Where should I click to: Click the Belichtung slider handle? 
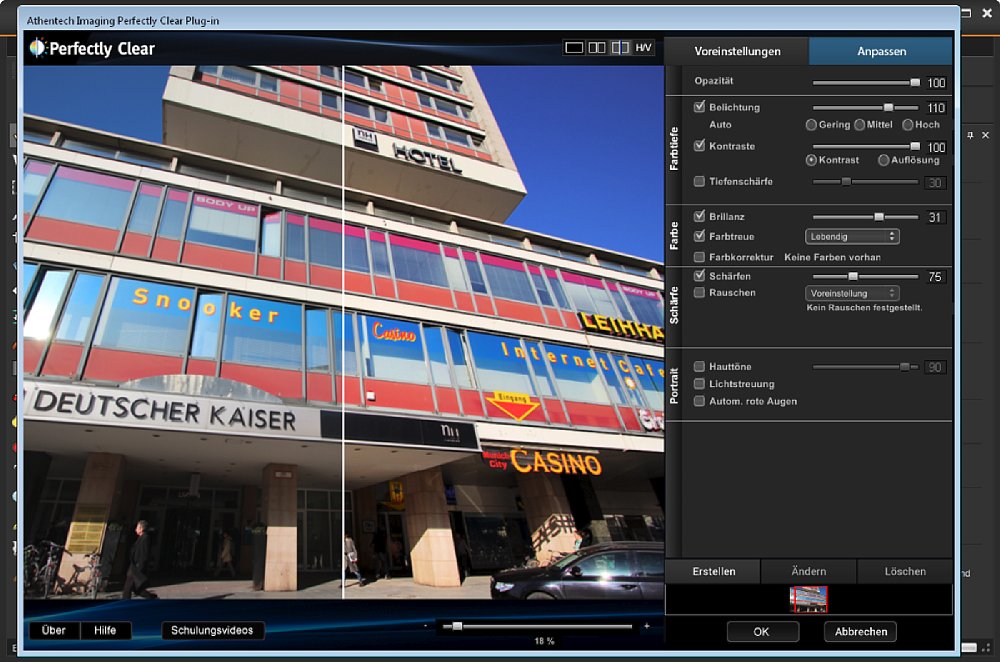(888, 107)
